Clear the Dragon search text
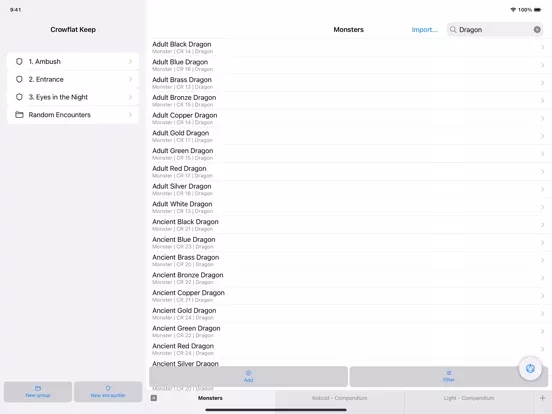Image resolution: width=552 pixels, height=414 pixels. coord(537,30)
